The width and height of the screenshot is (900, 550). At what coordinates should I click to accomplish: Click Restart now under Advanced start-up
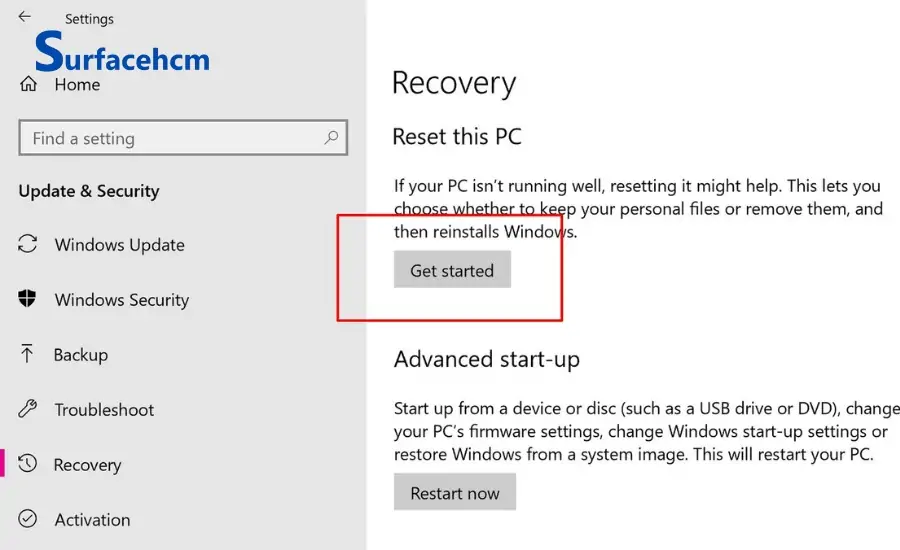point(455,492)
